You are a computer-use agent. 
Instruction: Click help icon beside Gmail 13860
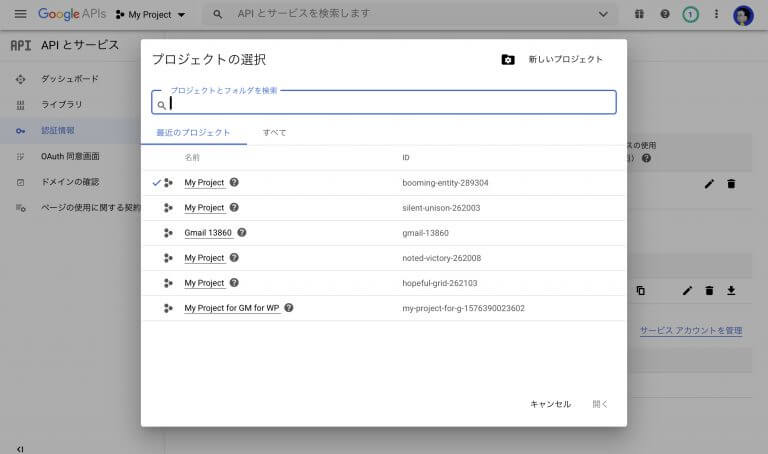pyautogui.click(x=241, y=232)
